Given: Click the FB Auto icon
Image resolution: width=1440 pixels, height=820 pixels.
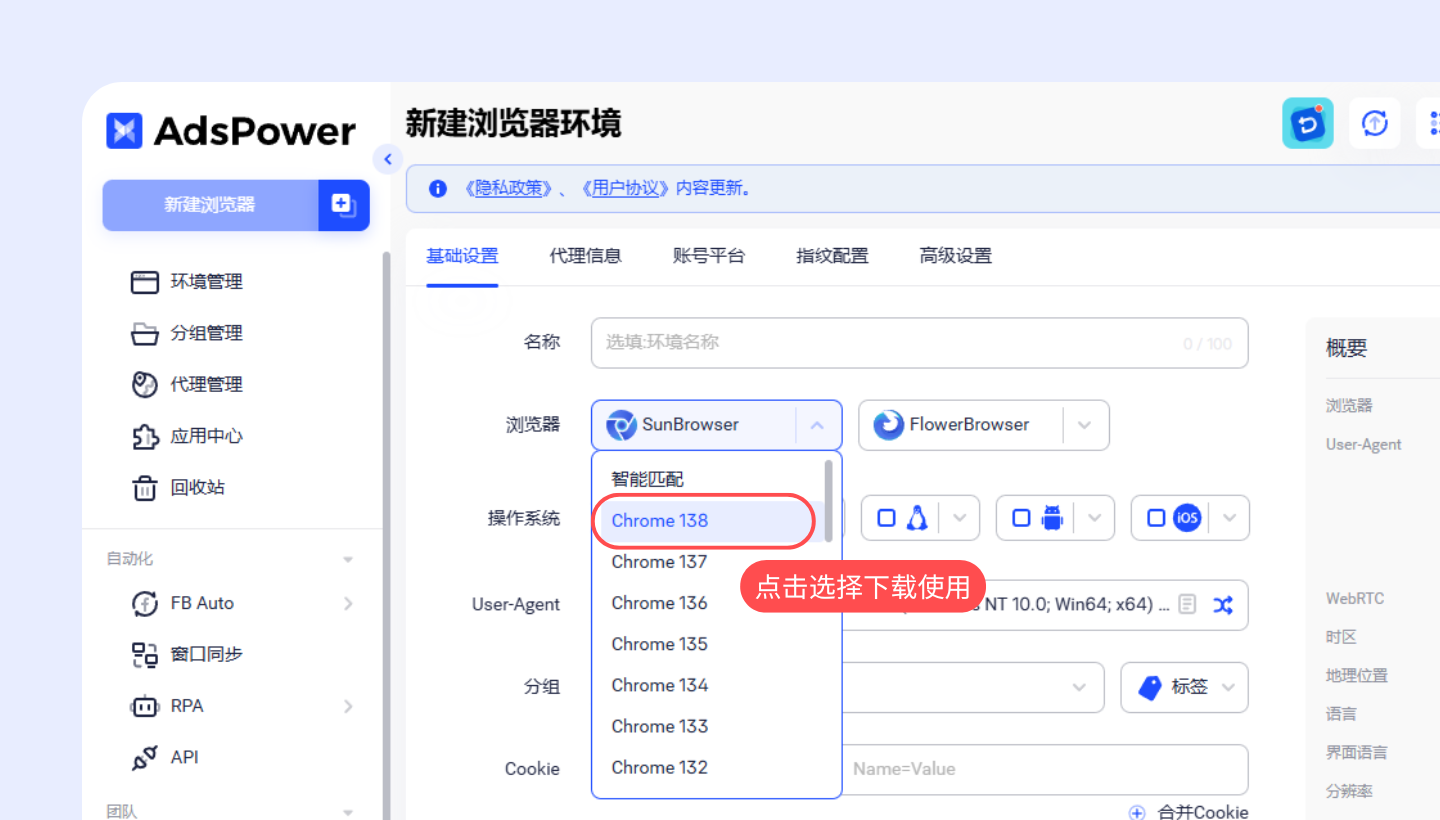Looking at the screenshot, I should pyautogui.click(x=145, y=603).
